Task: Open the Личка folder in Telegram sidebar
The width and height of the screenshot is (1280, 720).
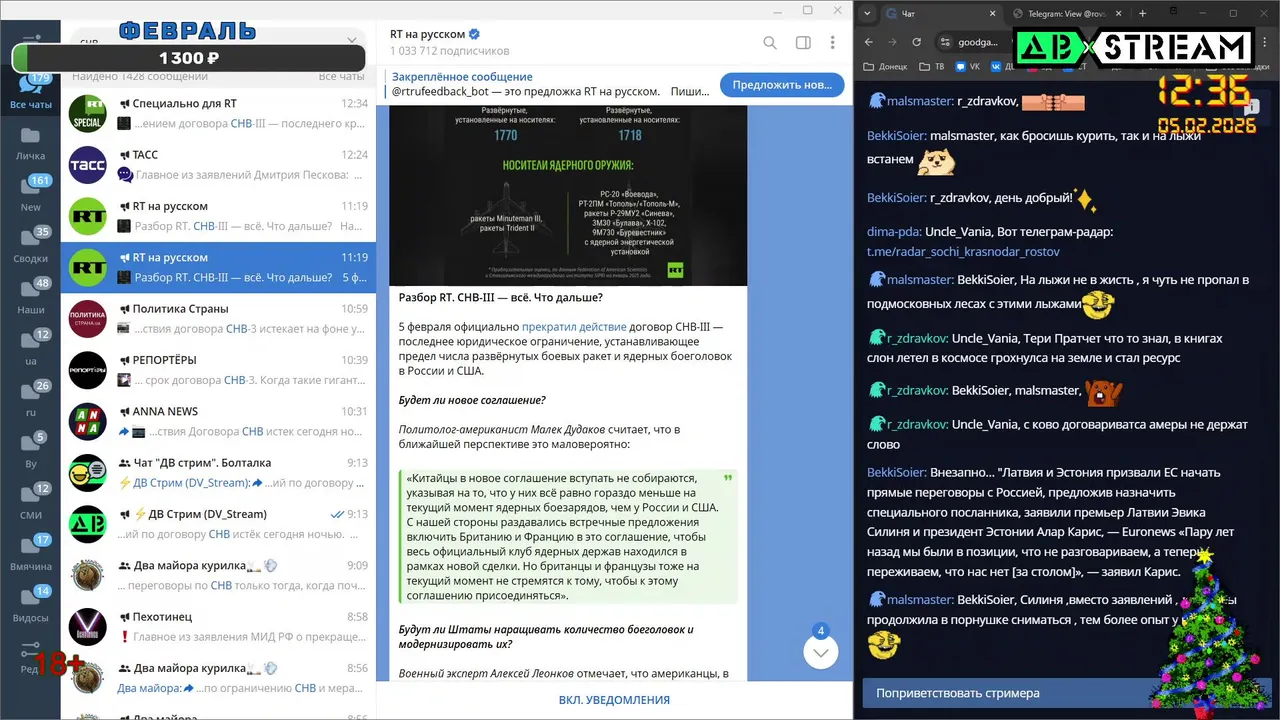Action: click(x=30, y=143)
